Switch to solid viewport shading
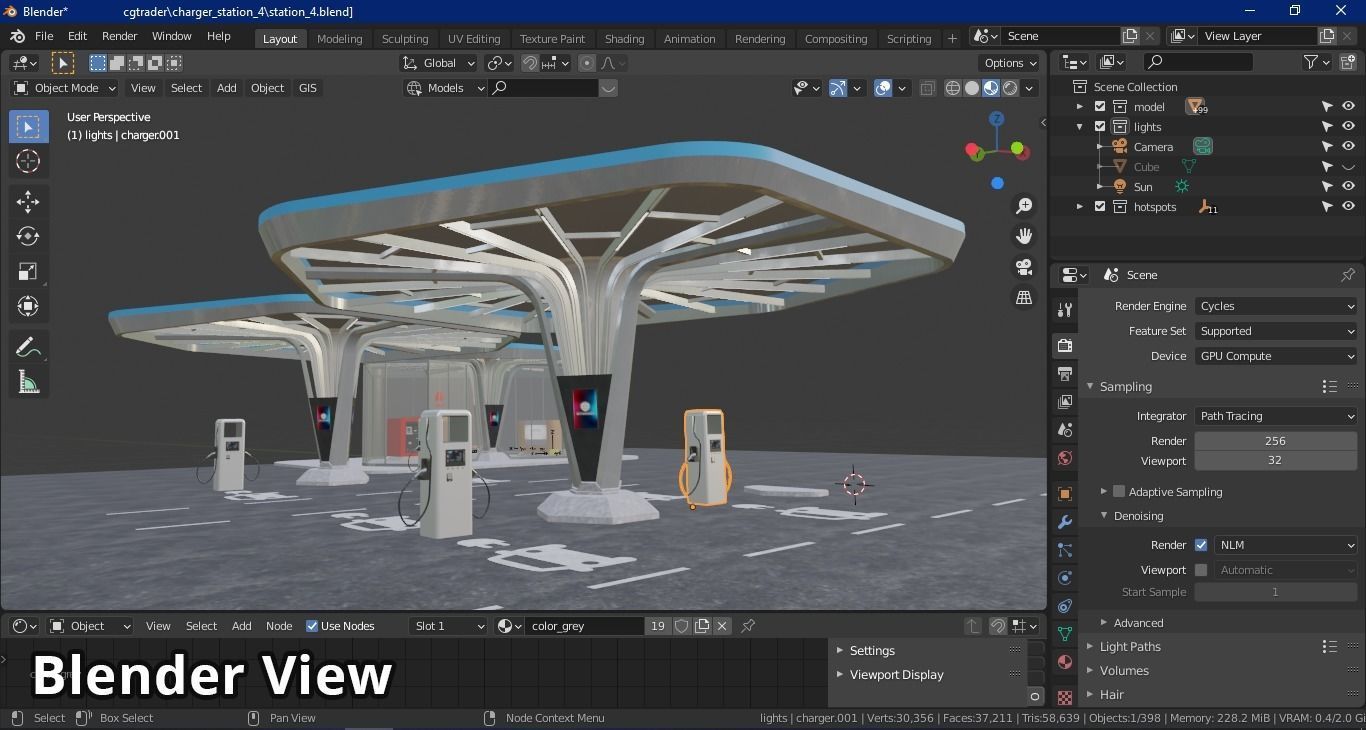Screen dimensions: 1366x730 tap(972, 88)
